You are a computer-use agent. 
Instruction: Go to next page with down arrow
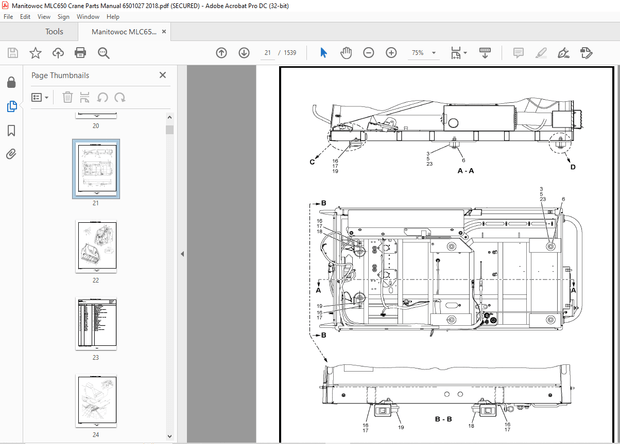click(x=244, y=53)
